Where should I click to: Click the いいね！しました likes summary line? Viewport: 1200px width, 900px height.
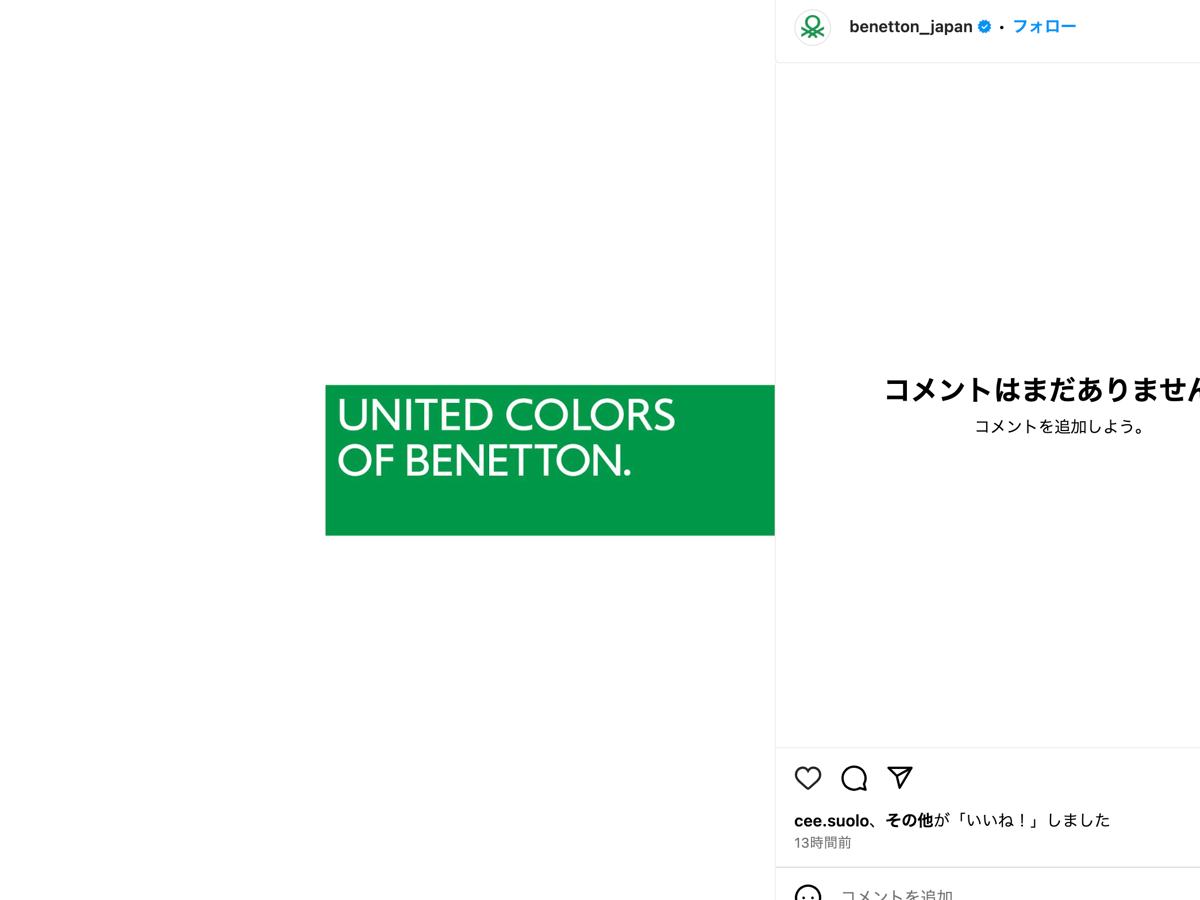click(x=950, y=820)
